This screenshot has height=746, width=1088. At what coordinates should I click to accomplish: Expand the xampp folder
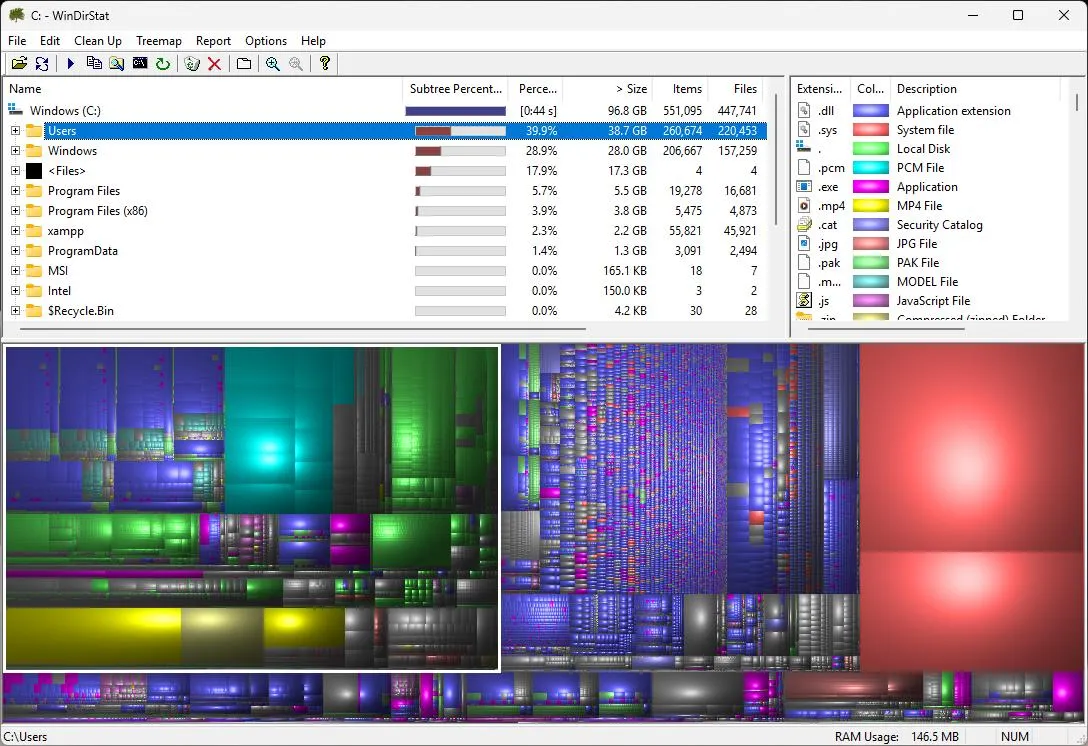click(15, 231)
